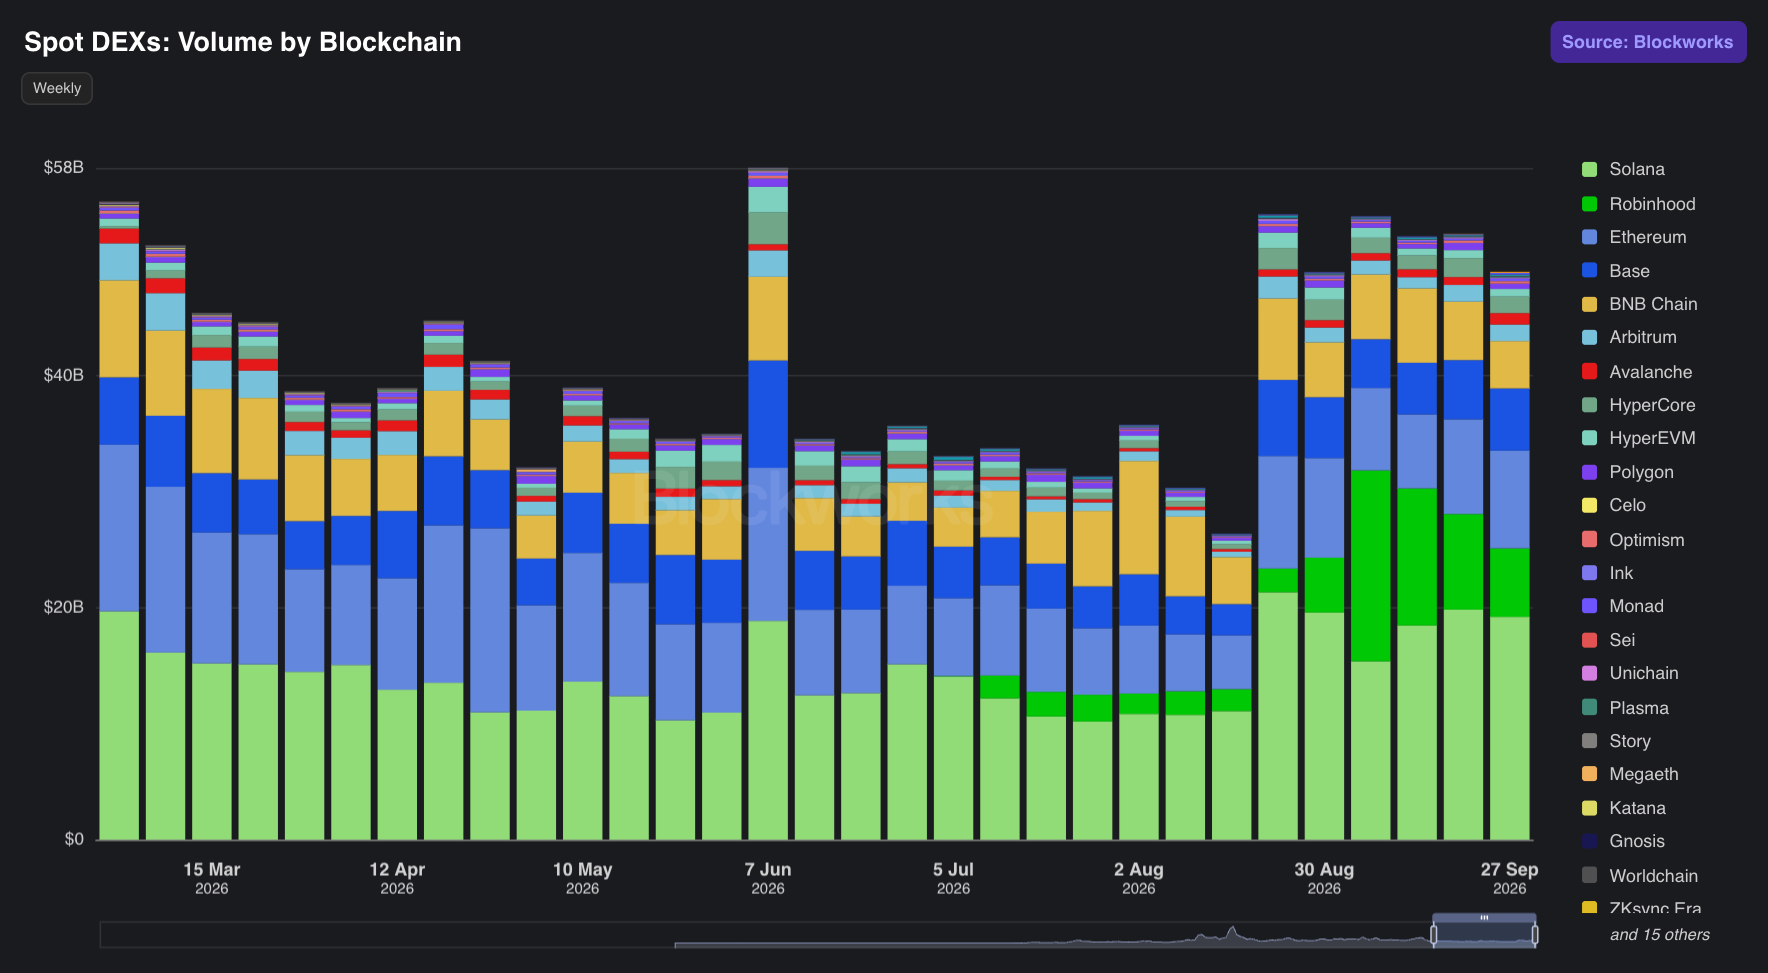Grab the right handle of the range slider
This screenshot has height=973, width=1768.
(x=1535, y=935)
